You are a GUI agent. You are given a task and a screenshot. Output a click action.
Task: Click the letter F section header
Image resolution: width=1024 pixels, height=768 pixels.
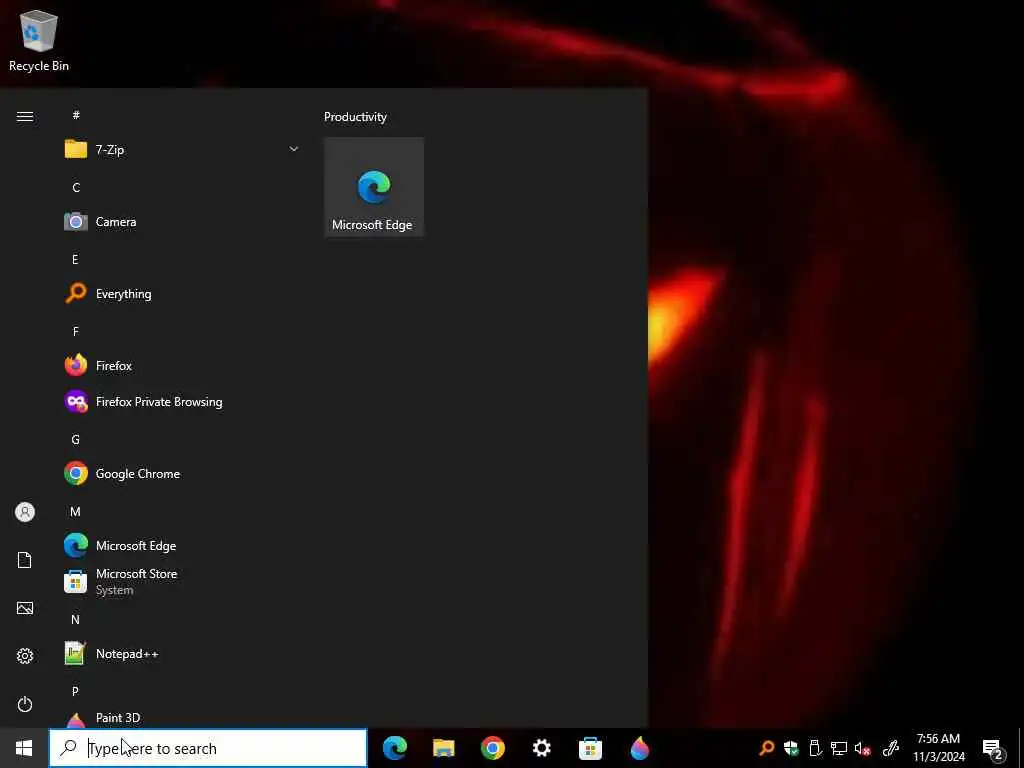click(x=75, y=331)
